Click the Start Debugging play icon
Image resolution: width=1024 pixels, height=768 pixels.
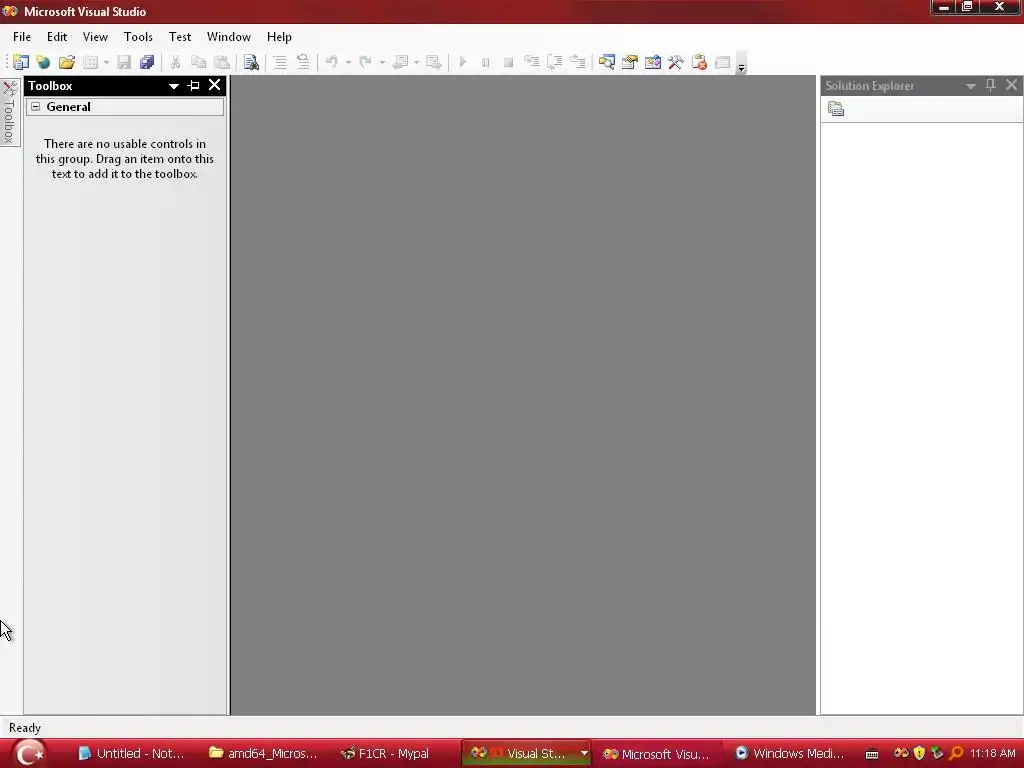click(x=462, y=62)
